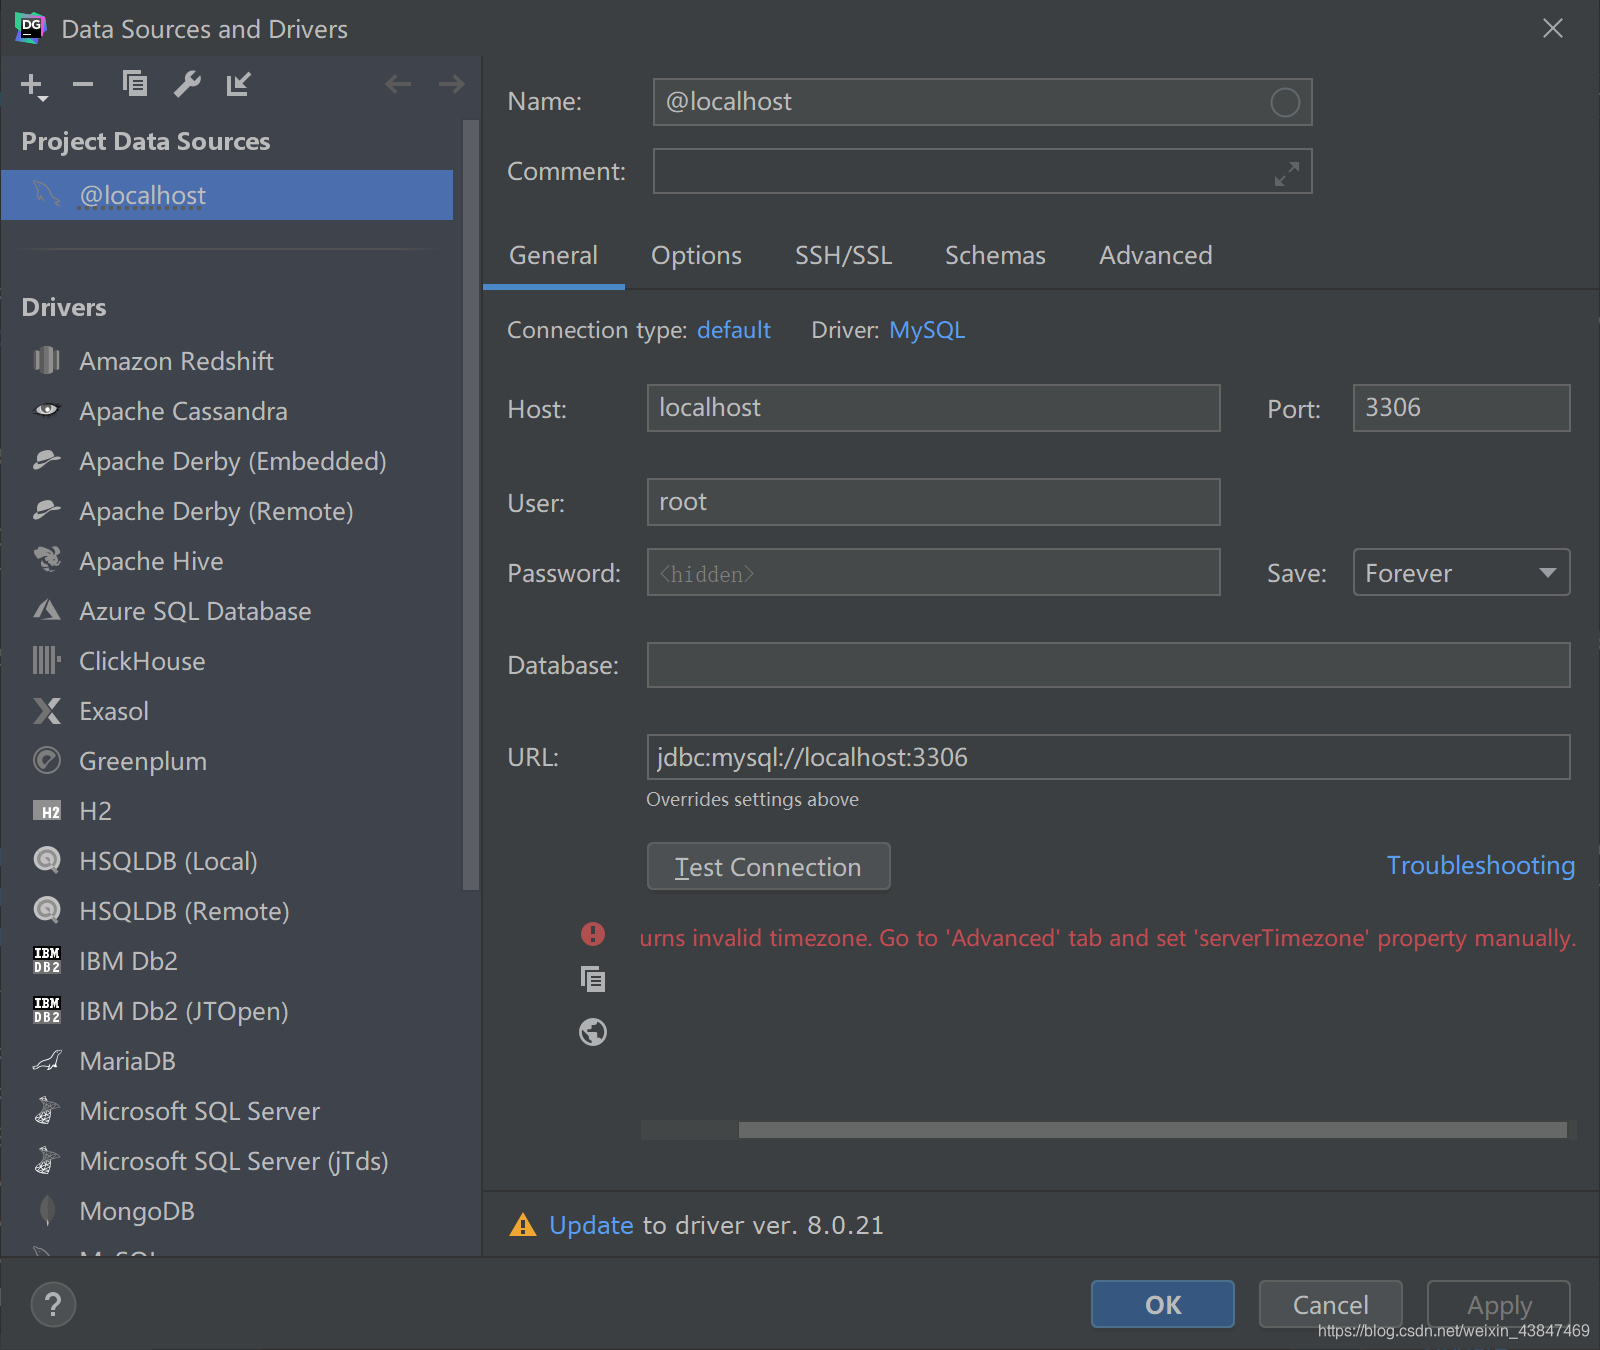Viewport: 1600px width, 1350px height.
Task: Select the Apache Derby (Embedded) driver
Action: 227,461
